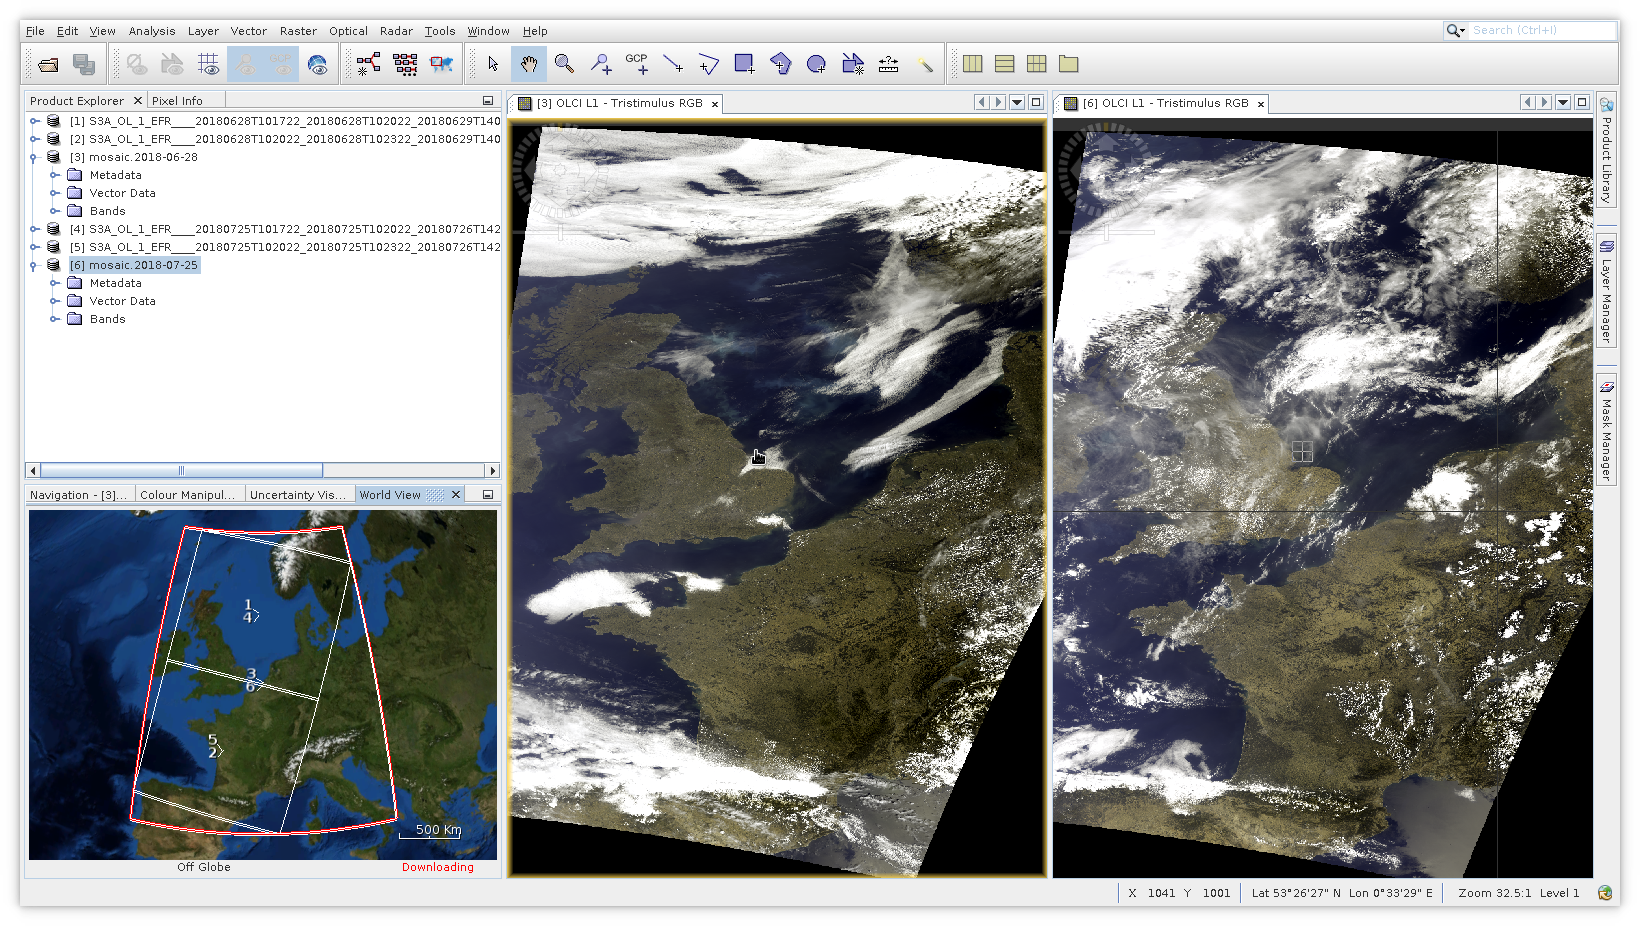Click the Product Explorer horizontal scrollbar
1640x926 pixels.
pyautogui.click(x=181, y=470)
